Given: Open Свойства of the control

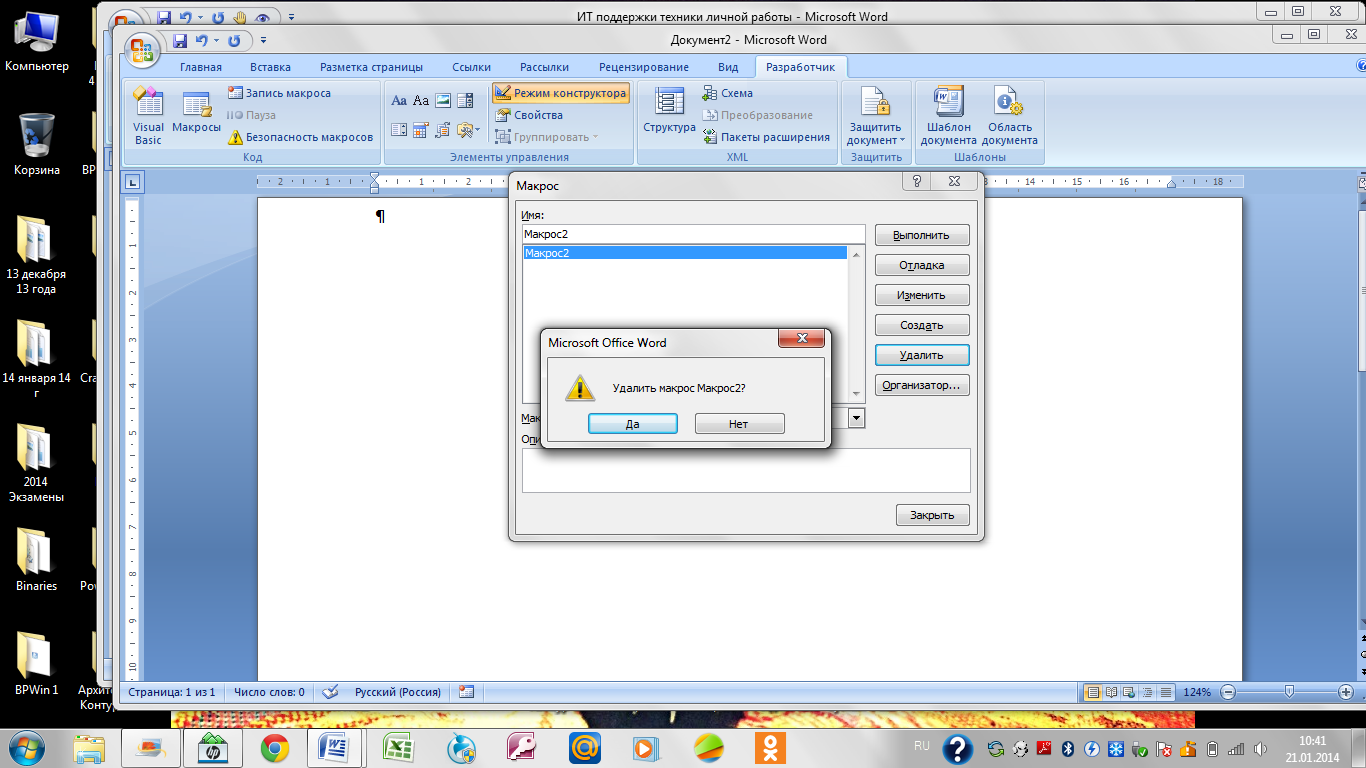Looking at the screenshot, I should pos(529,115).
